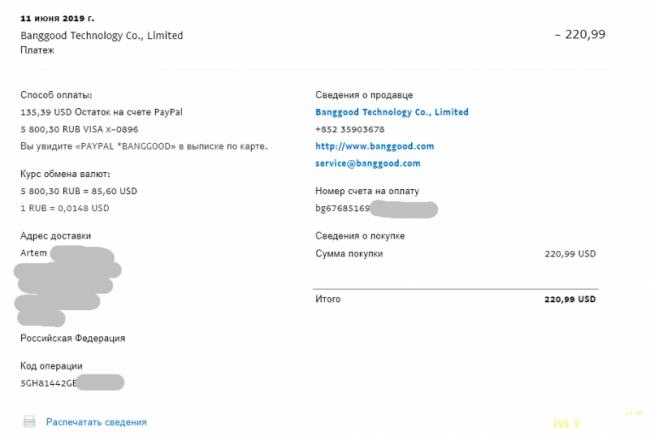Screen dimensions: 650x436
Task: Click the Сумма покупки amount 220,99 USD
Action: click(570, 254)
